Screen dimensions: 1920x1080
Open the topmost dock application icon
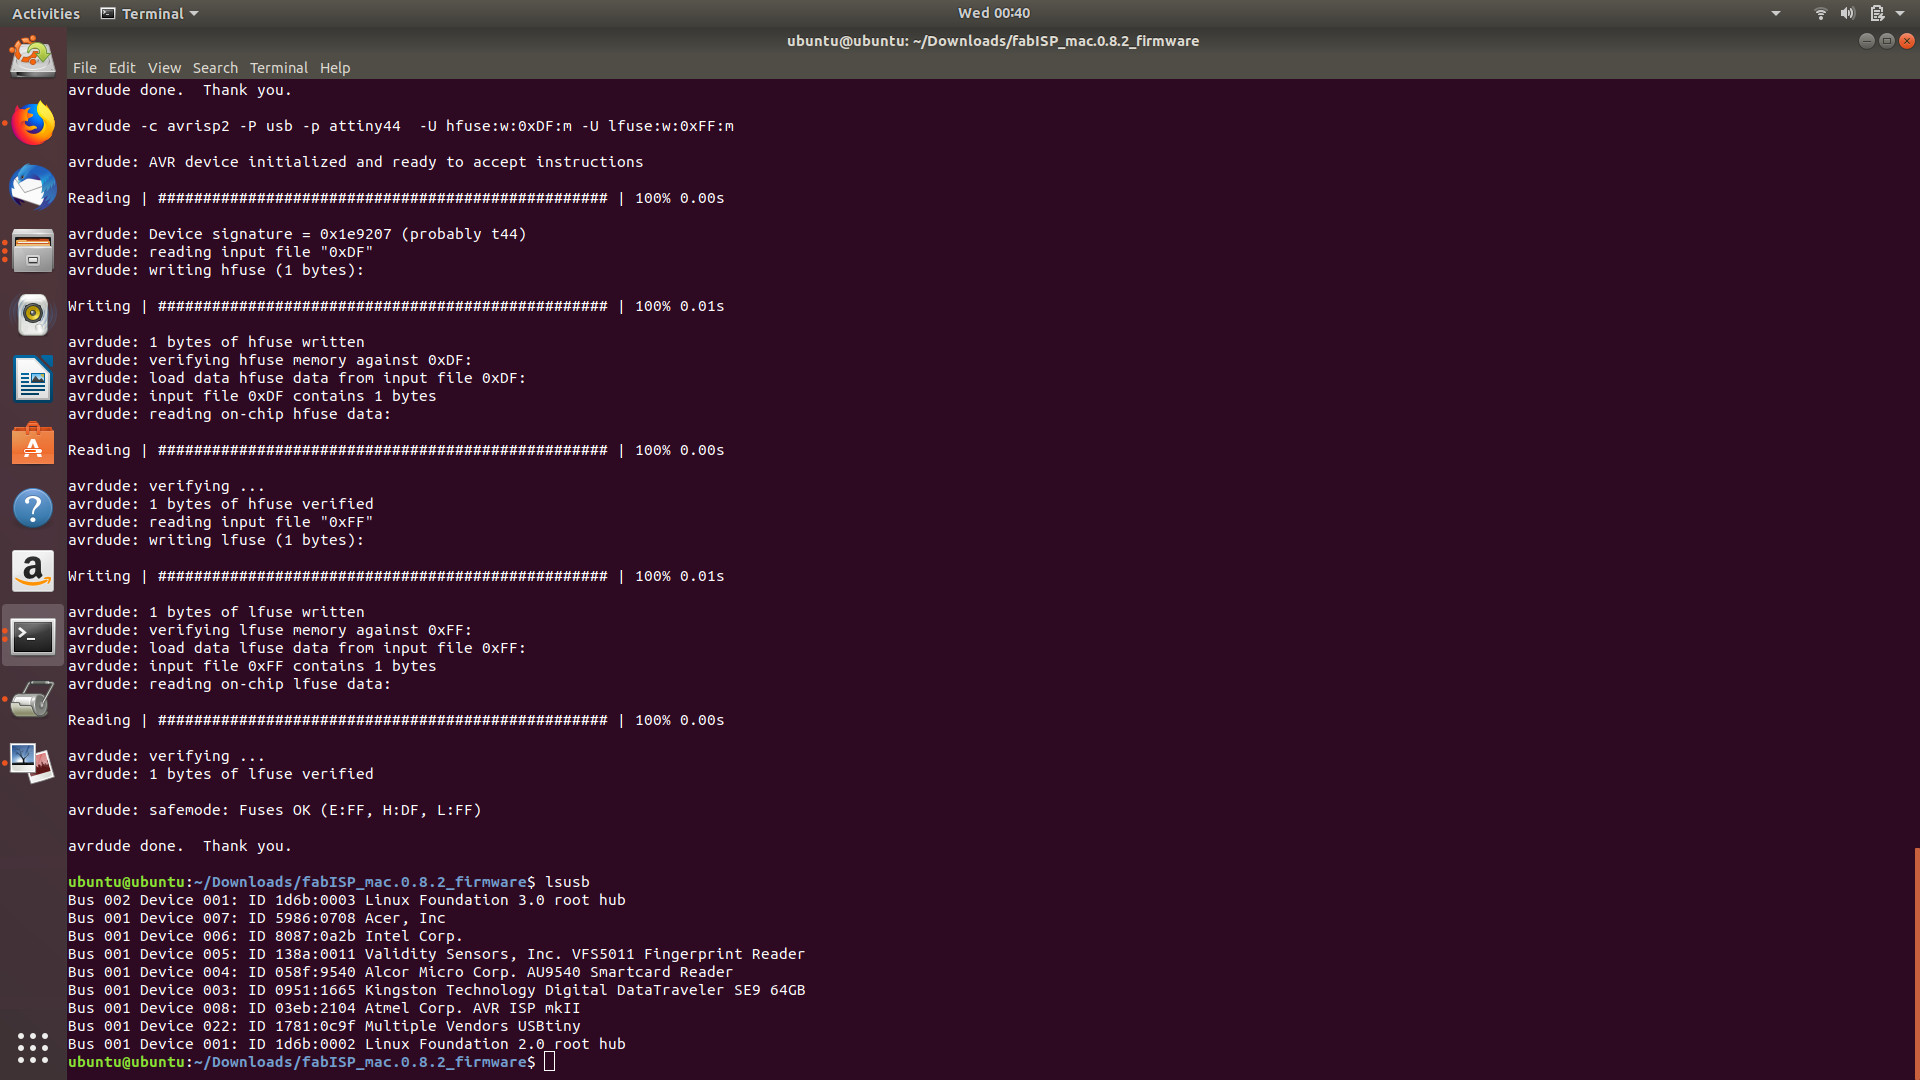point(33,57)
